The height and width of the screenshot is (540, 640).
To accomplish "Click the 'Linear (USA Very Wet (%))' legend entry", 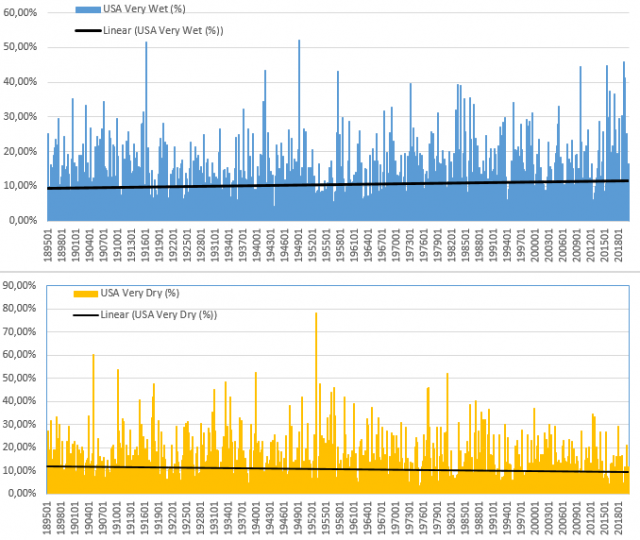I will [x=164, y=30].
